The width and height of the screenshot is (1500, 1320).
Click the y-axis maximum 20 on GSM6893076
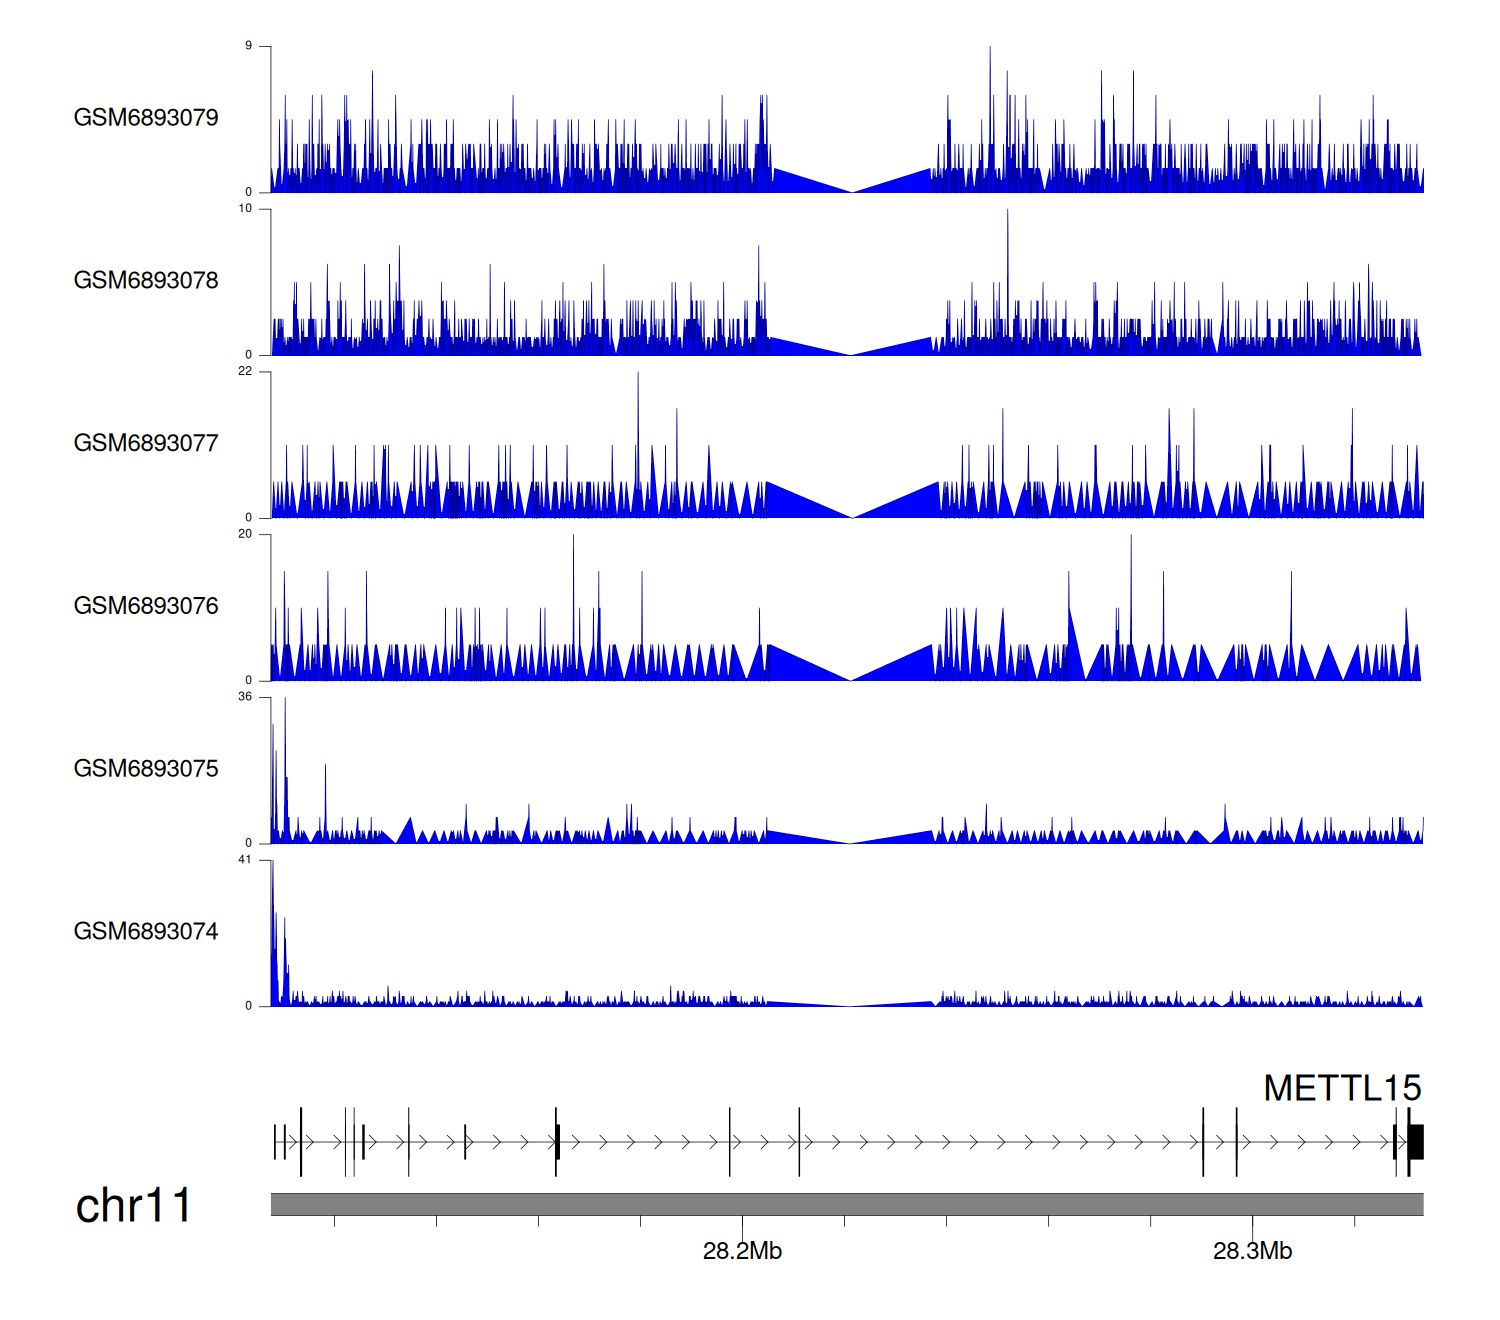click(245, 534)
